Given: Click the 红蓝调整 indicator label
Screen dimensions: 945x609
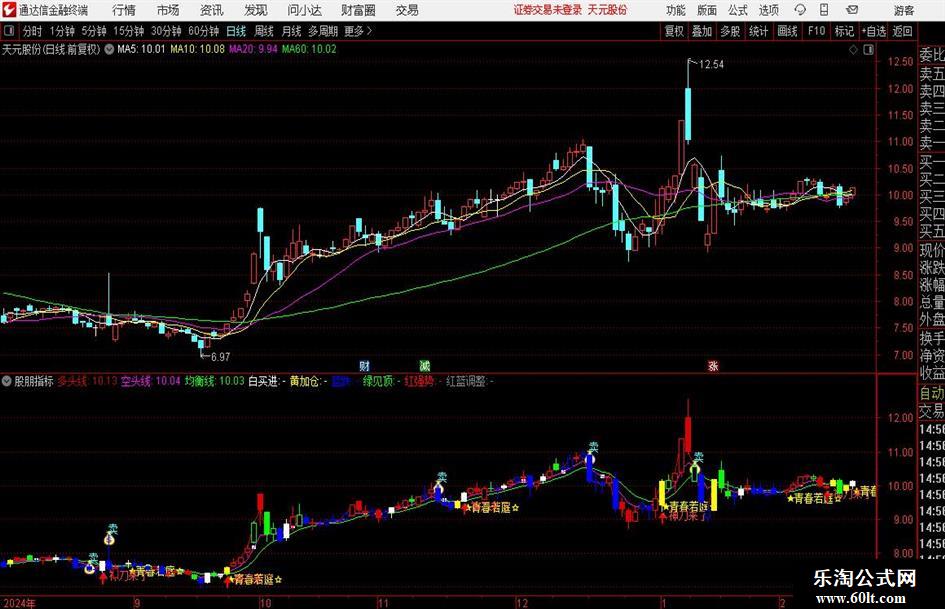Looking at the screenshot, I should pos(469,381).
